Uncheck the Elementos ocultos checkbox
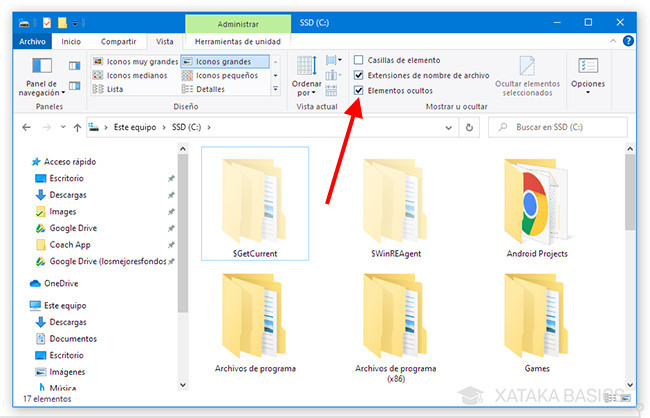This screenshot has width=650, height=418. point(359,90)
